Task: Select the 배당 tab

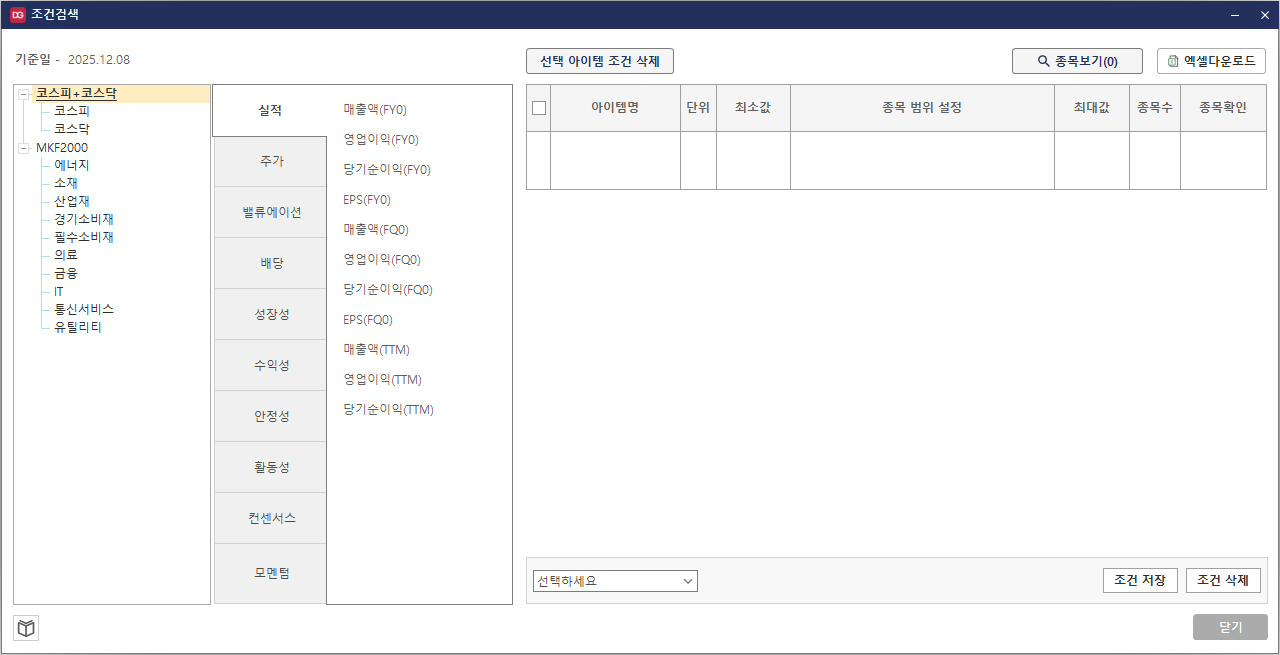Action: 270,263
